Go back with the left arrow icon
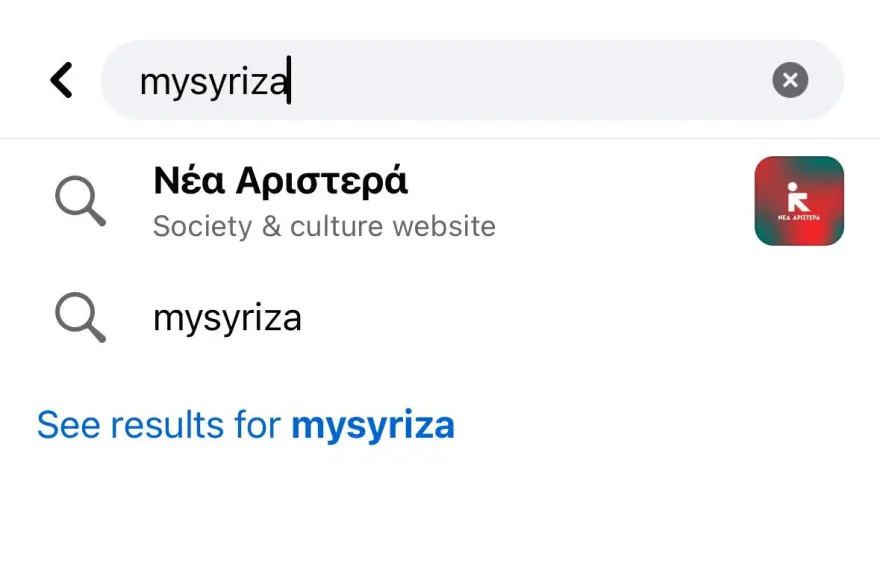 click(x=62, y=80)
